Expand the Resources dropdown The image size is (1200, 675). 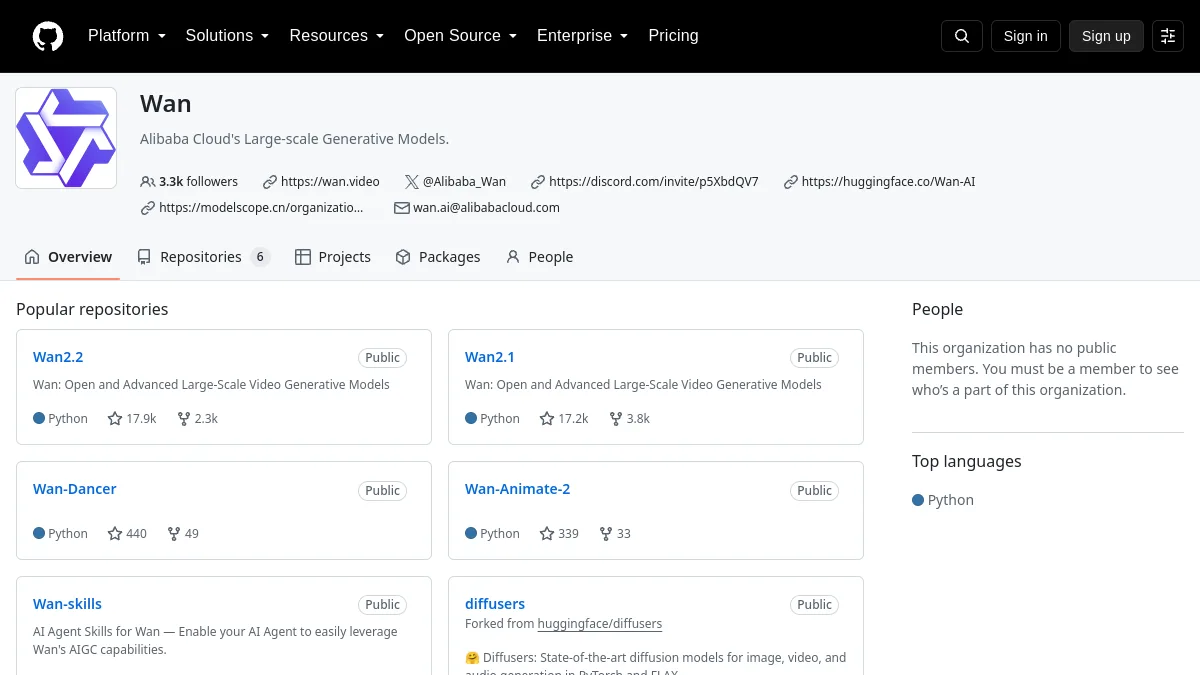click(337, 36)
